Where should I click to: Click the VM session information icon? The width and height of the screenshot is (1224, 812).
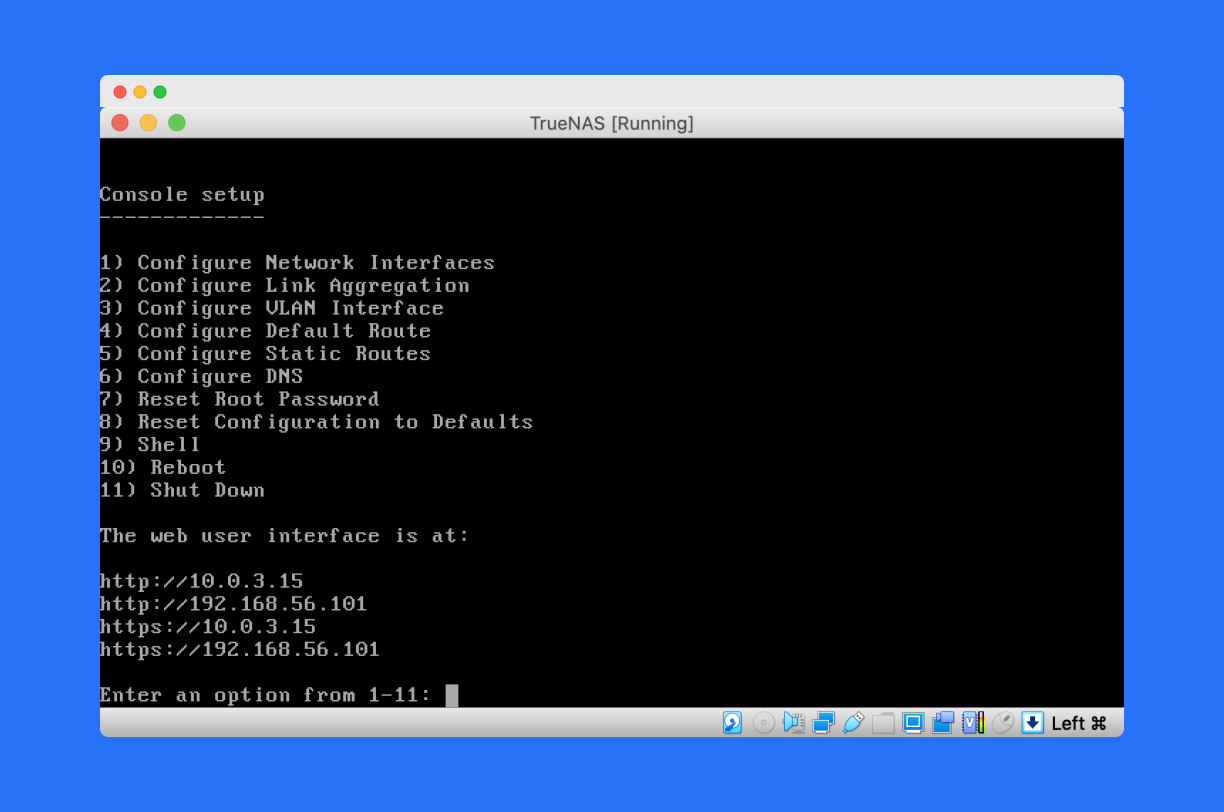pyautogui.click(x=972, y=722)
